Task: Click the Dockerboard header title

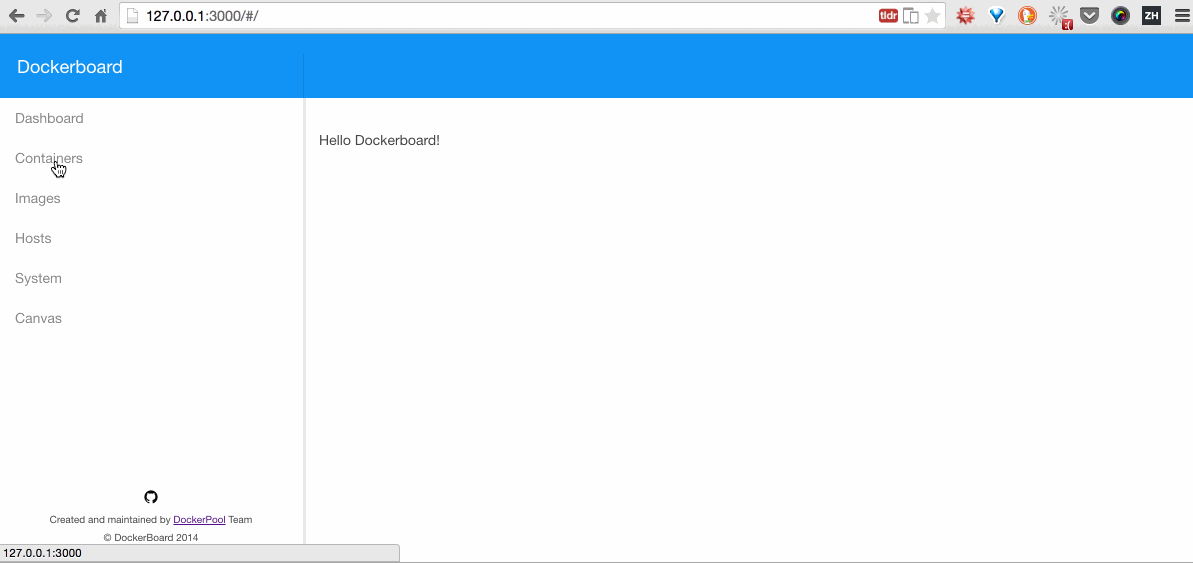Action: coord(69,67)
